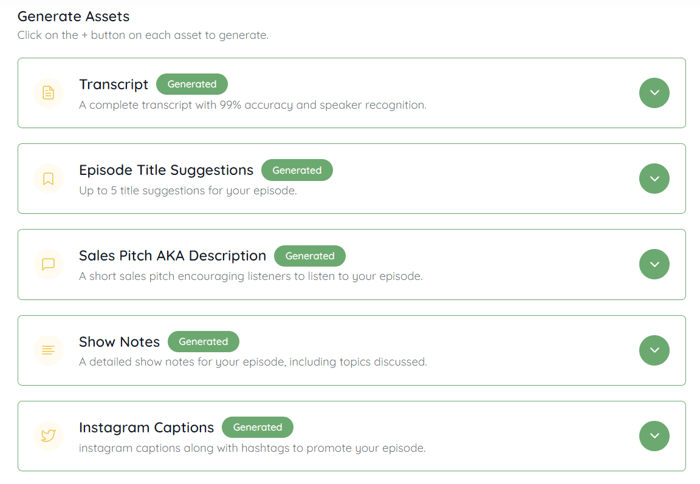The image size is (700, 484).
Task: Click the Instagram Captions bird icon
Action: coord(48,436)
